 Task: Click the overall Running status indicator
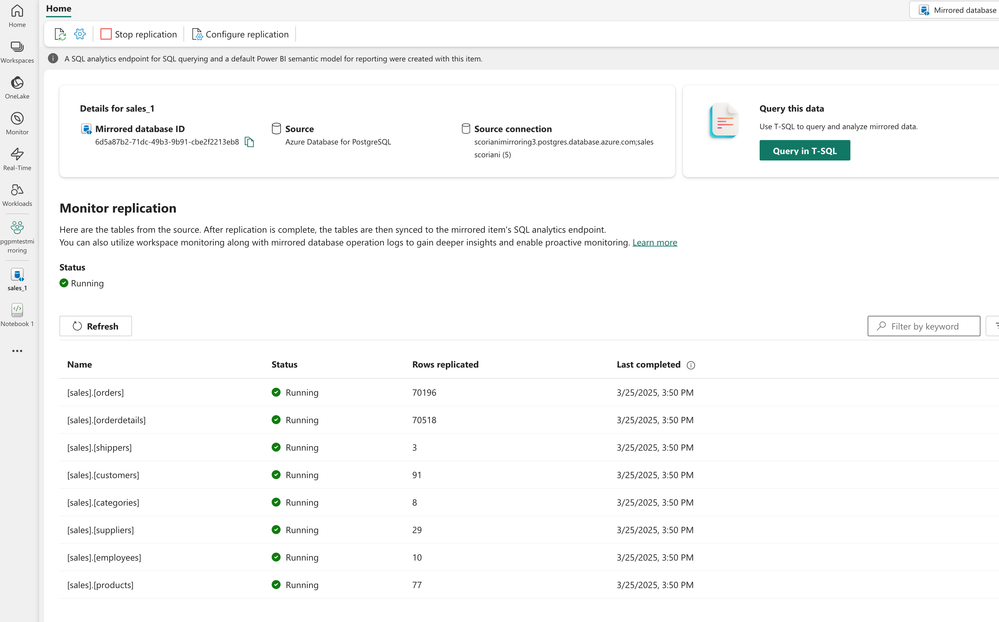click(82, 283)
